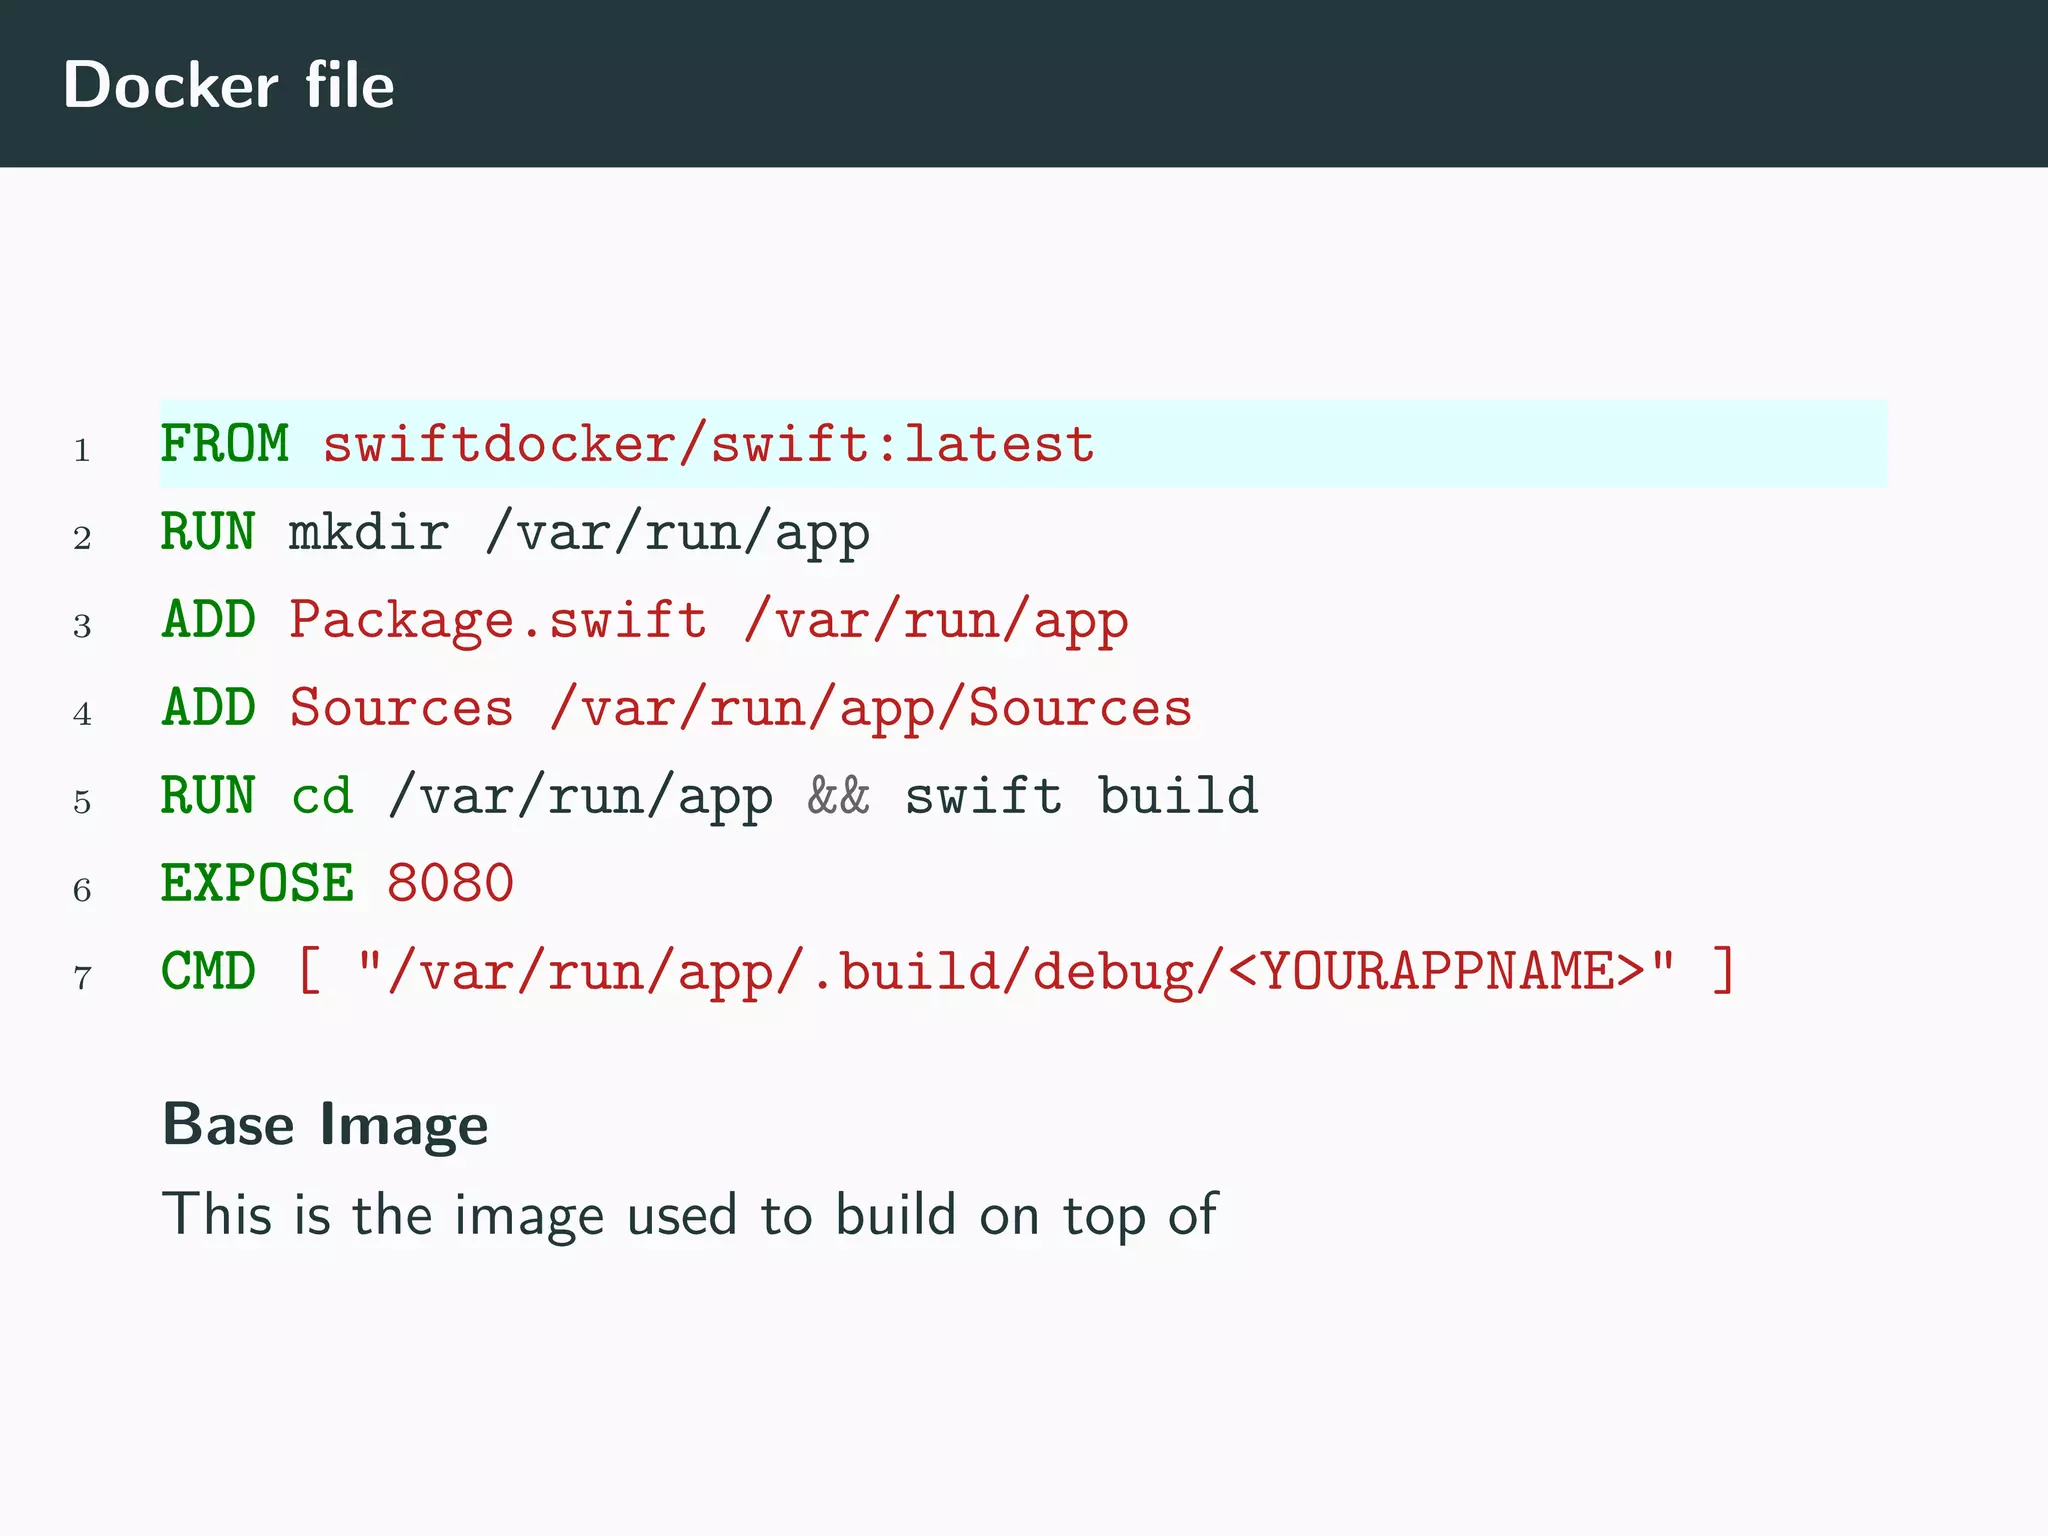Click the "Docker file" slide title
The width and height of the screenshot is (2048, 1536).
tap(228, 85)
